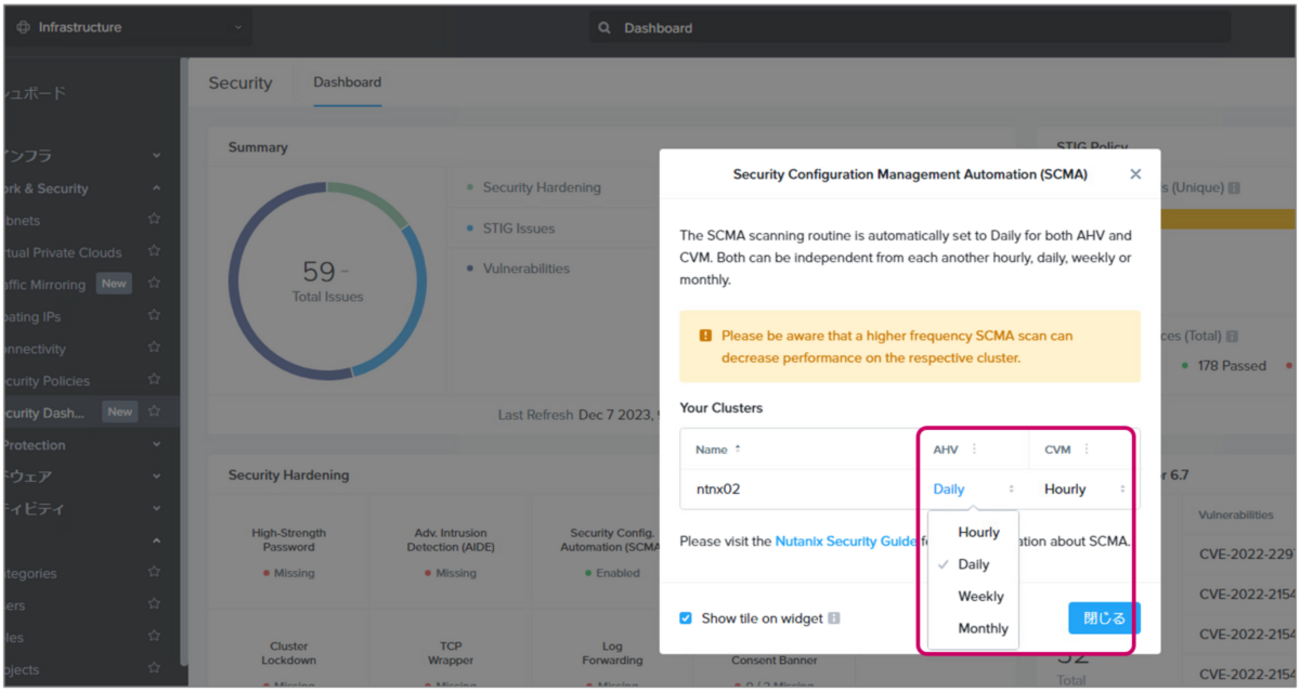Favorite the Virtual Private Clouds item

tap(154, 252)
